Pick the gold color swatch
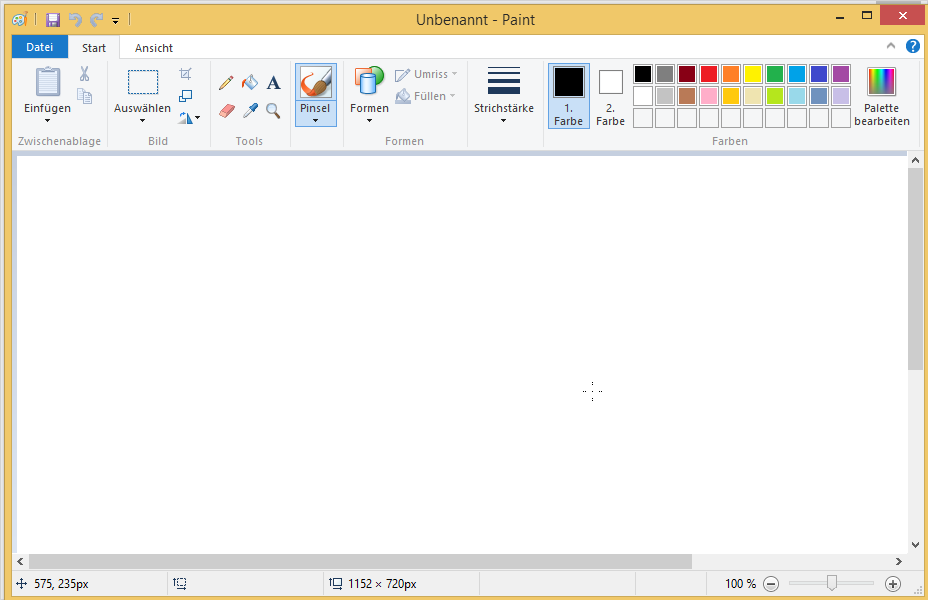 pyautogui.click(x=731, y=96)
